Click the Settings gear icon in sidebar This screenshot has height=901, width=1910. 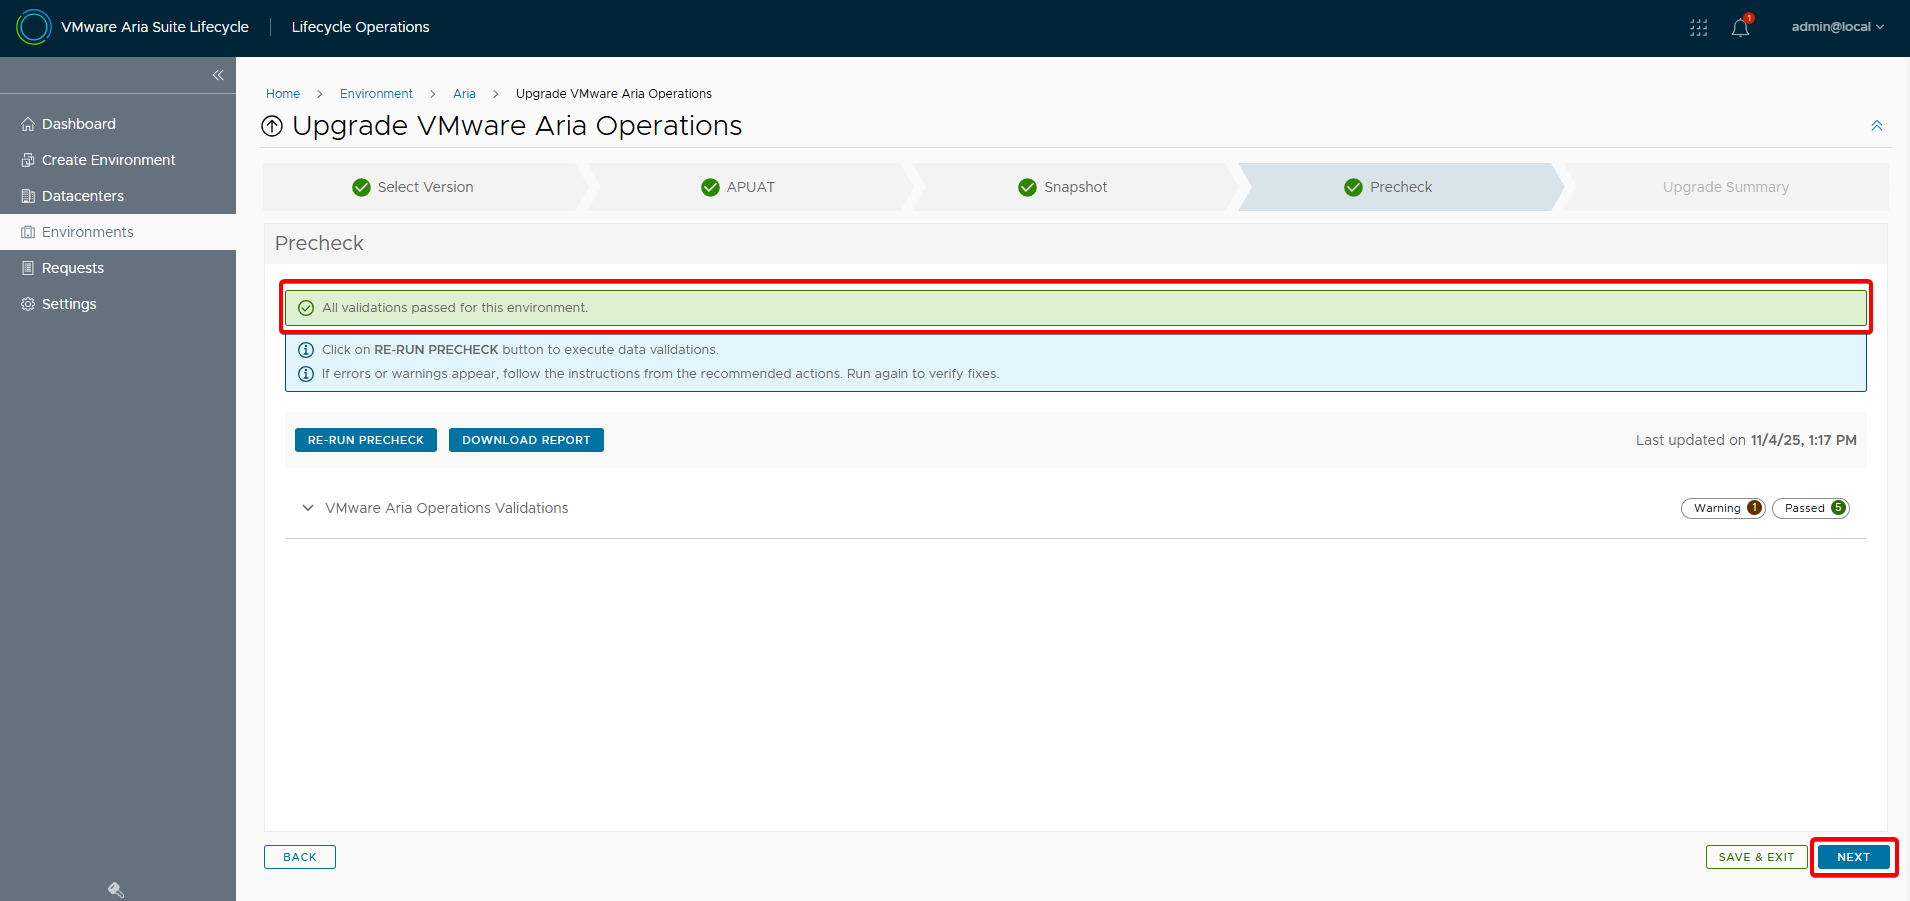[x=28, y=304]
